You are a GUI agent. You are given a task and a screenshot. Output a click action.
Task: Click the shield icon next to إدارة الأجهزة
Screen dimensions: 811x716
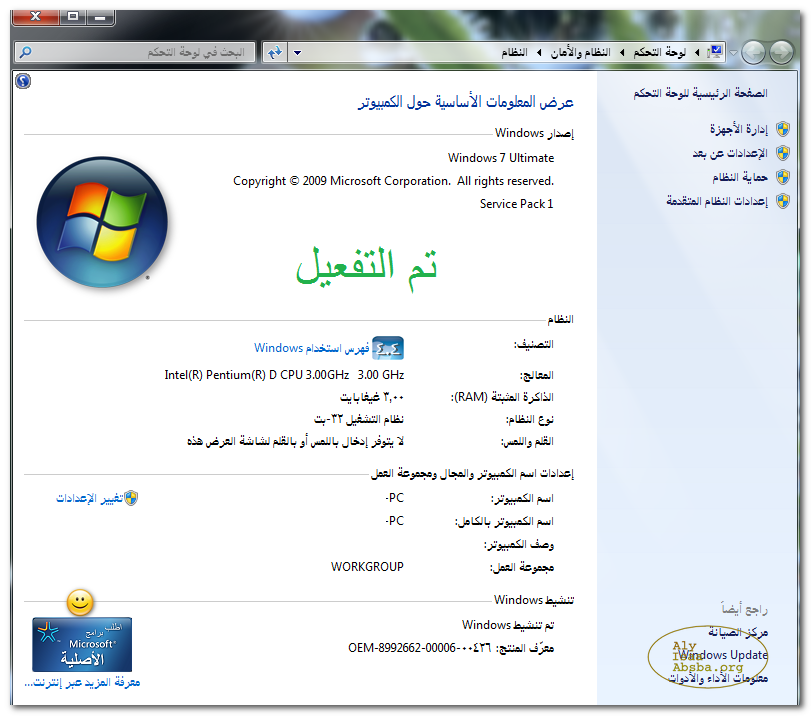click(x=783, y=129)
